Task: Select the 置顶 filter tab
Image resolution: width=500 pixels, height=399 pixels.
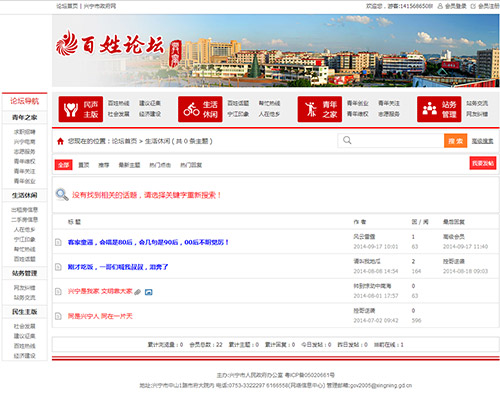Action: [84, 165]
